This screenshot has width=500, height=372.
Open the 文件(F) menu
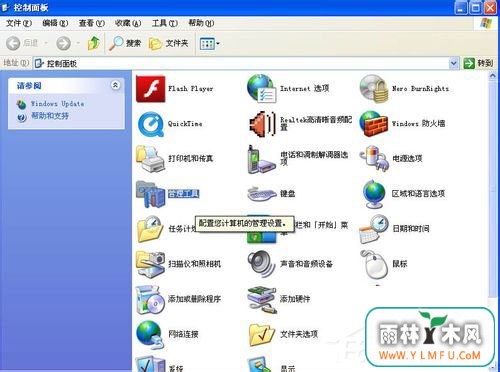(19, 23)
